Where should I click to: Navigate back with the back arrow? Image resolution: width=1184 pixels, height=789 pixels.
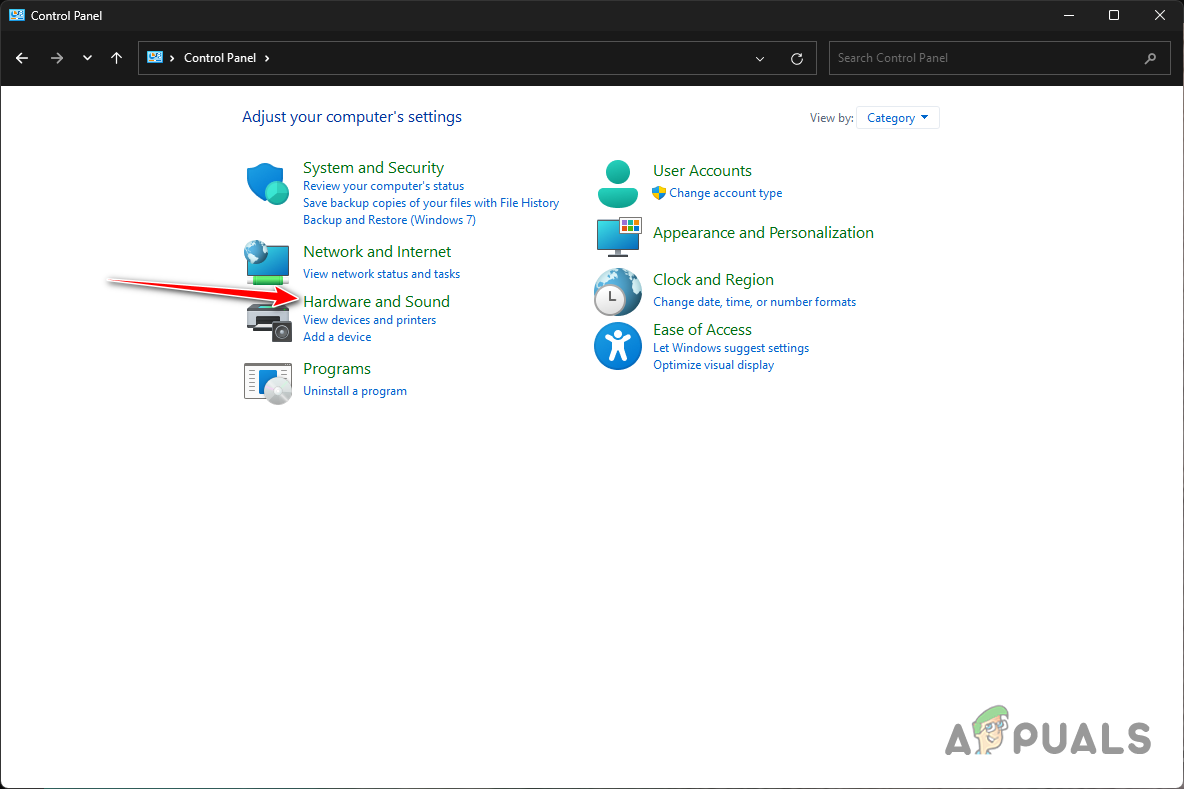pyautogui.click(x=22, y=58)
